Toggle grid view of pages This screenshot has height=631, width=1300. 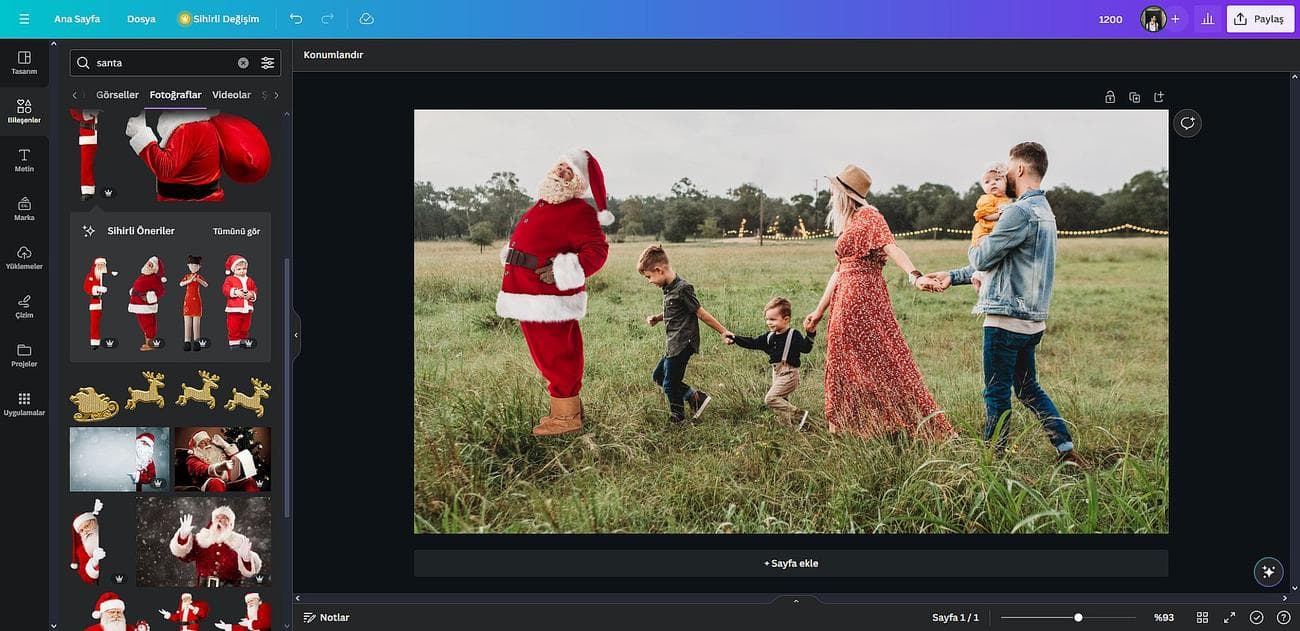click(1202, 617)
